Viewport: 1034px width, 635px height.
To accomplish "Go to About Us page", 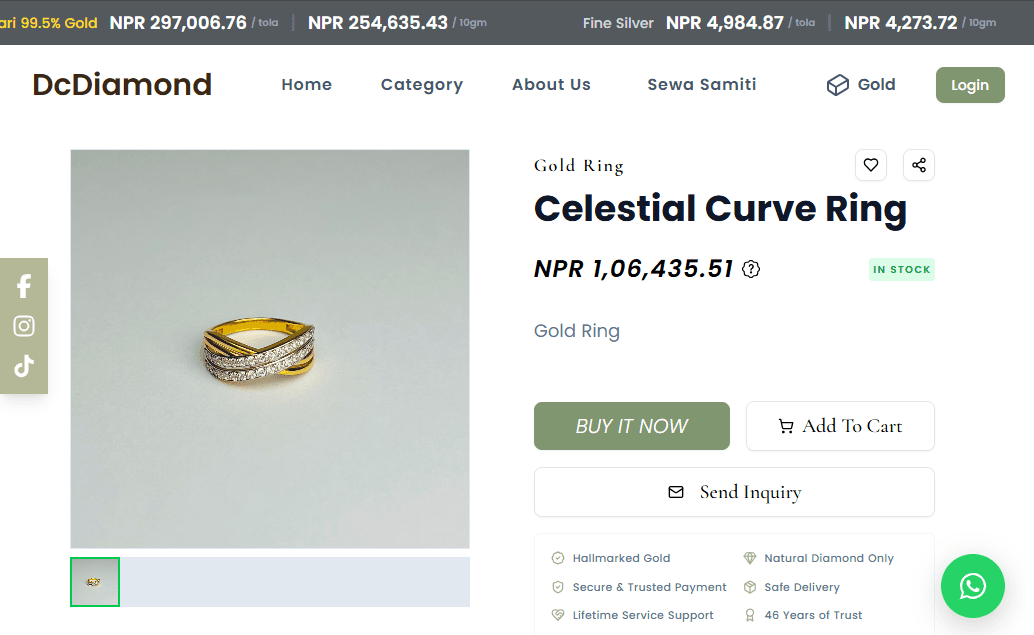I will pos(551,84).
